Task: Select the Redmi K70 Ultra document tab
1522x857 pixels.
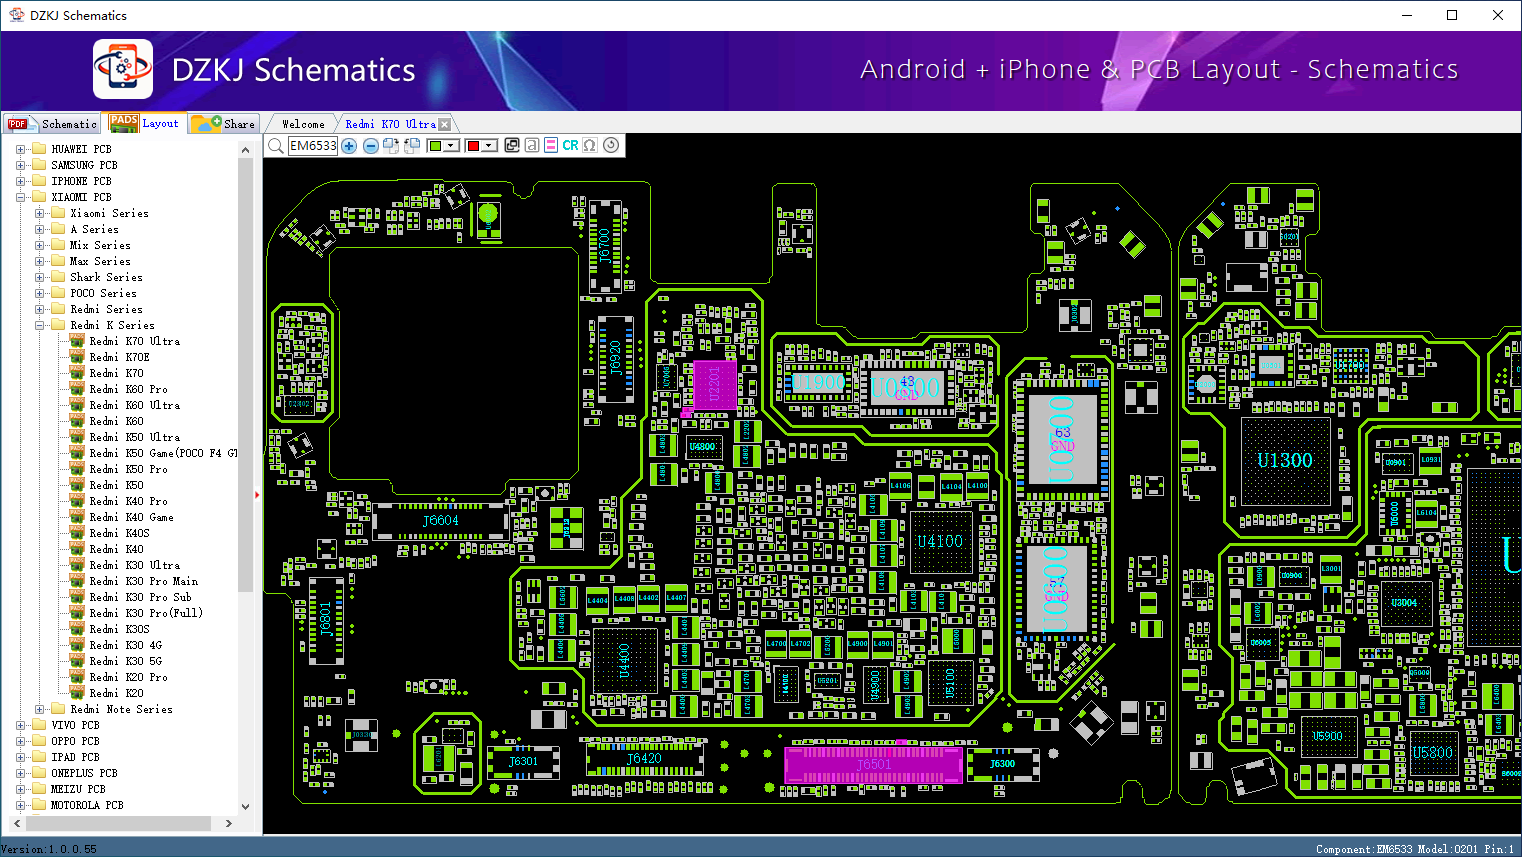Action: click(x=390, y=124)
